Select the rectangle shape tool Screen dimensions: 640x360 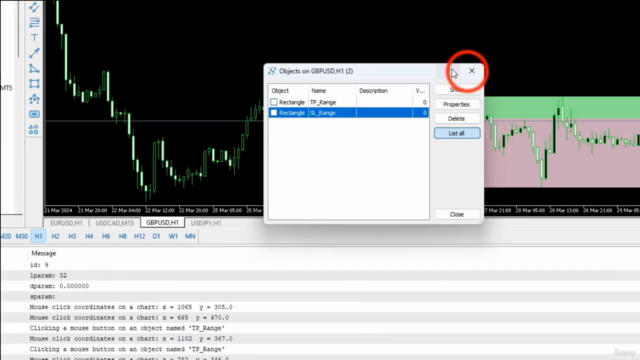click(x=34, y=84)
